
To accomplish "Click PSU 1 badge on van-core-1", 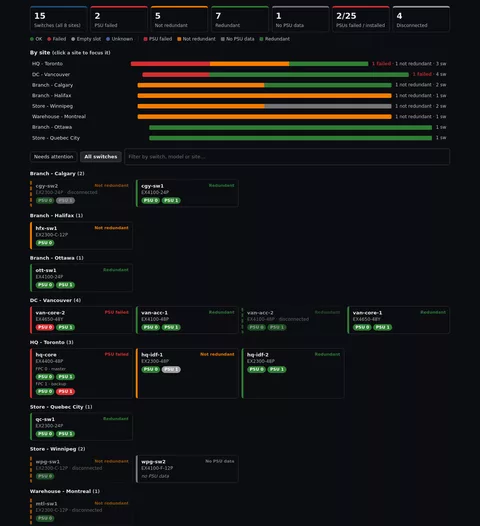I will (x=383, y=327).
